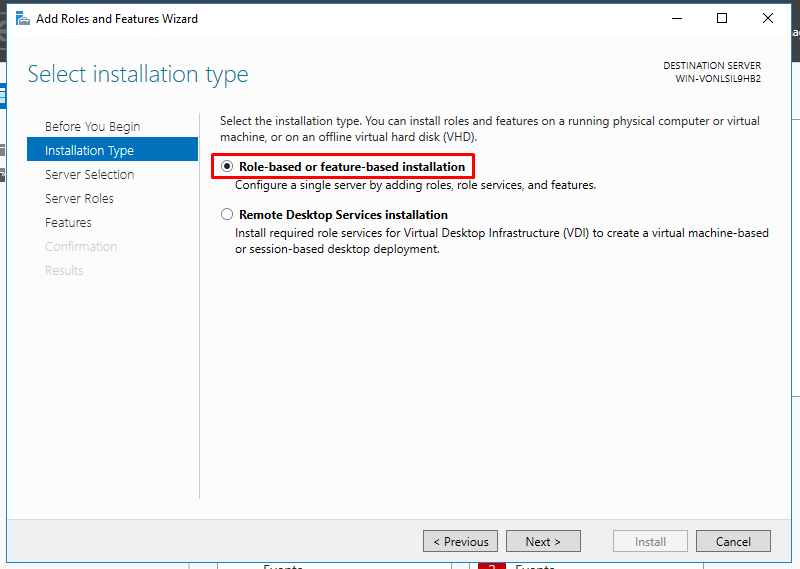Viewport: 800px width, 569px height.
Task: Click 'Add Roles and Features Wizard' title text
Action: (x=117, y=19)
